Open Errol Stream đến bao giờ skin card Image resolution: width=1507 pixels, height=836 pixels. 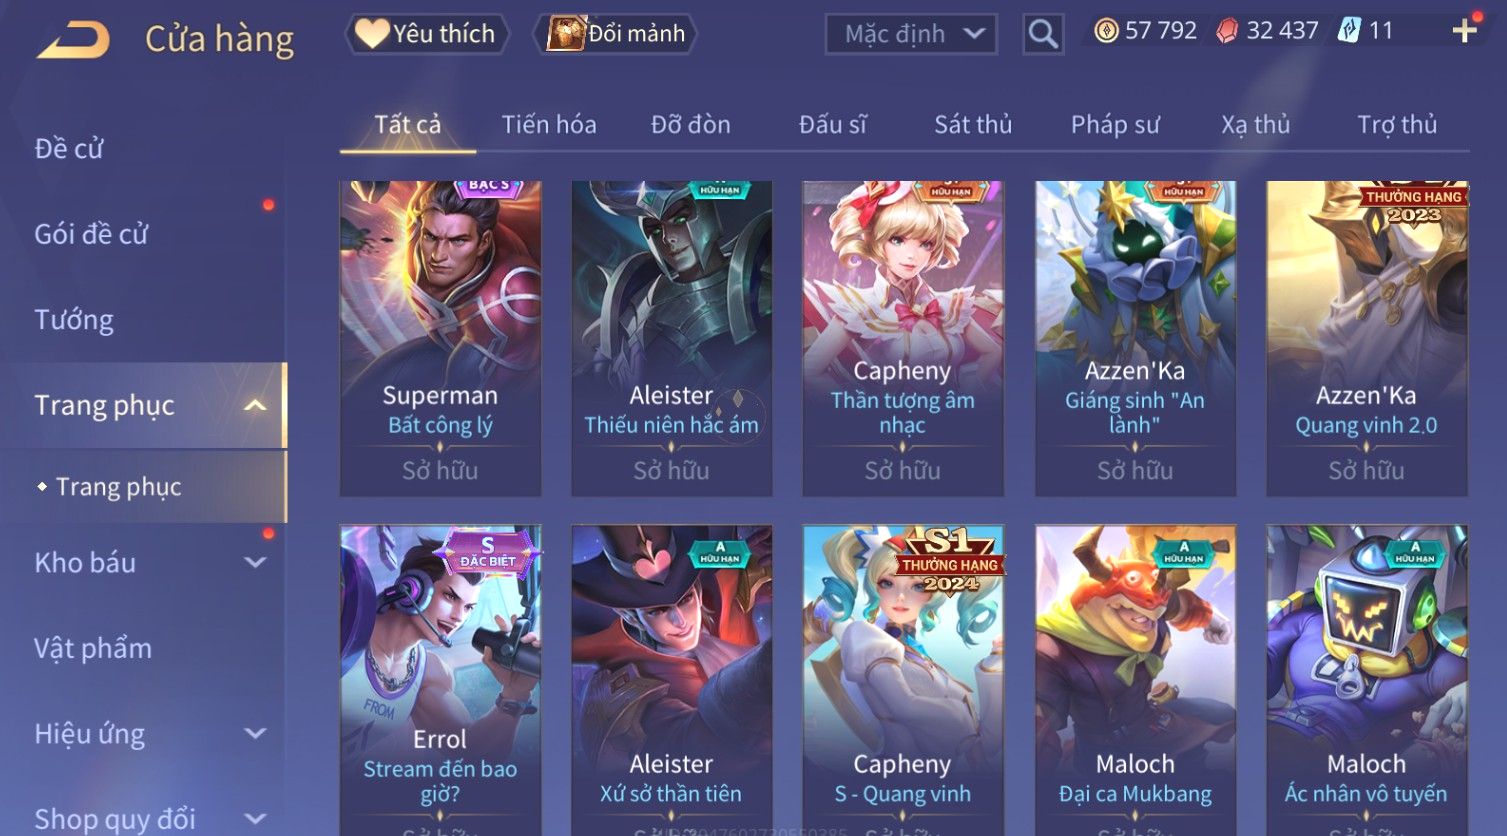(440, 680)
